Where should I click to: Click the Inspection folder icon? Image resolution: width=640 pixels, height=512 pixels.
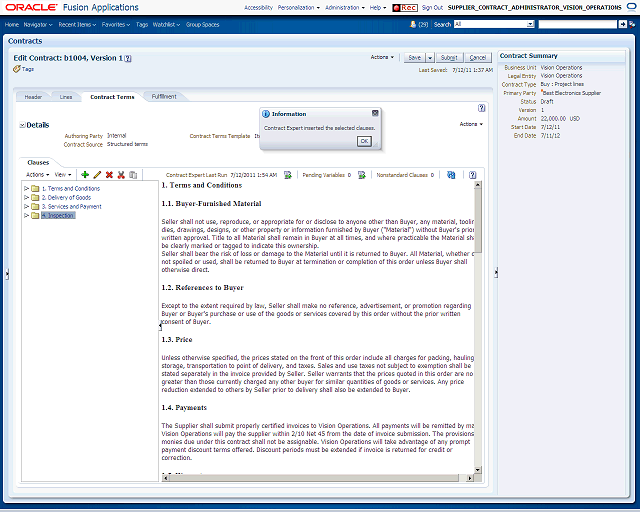(x=36, y=216)
